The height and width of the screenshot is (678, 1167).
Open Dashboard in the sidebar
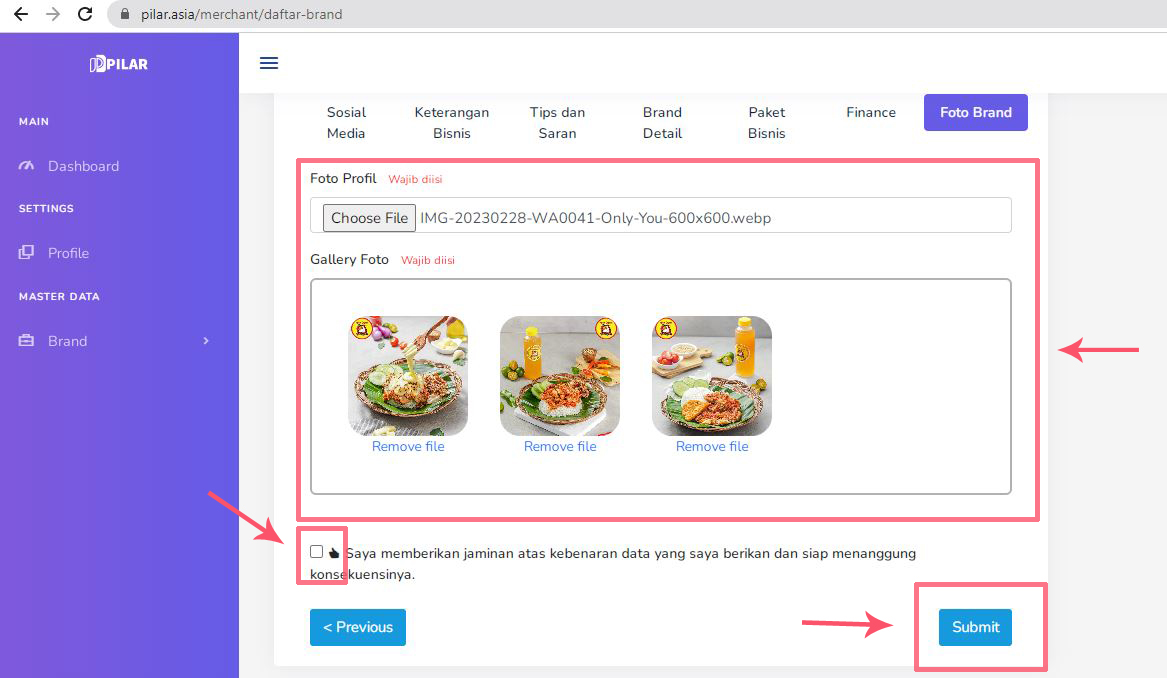pos(83,166)
